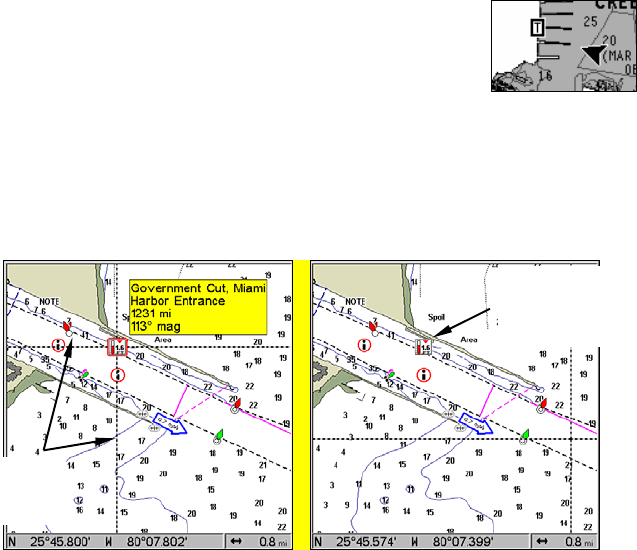Click the N 25°45.574' latitude readout

[x=355, y=541]
